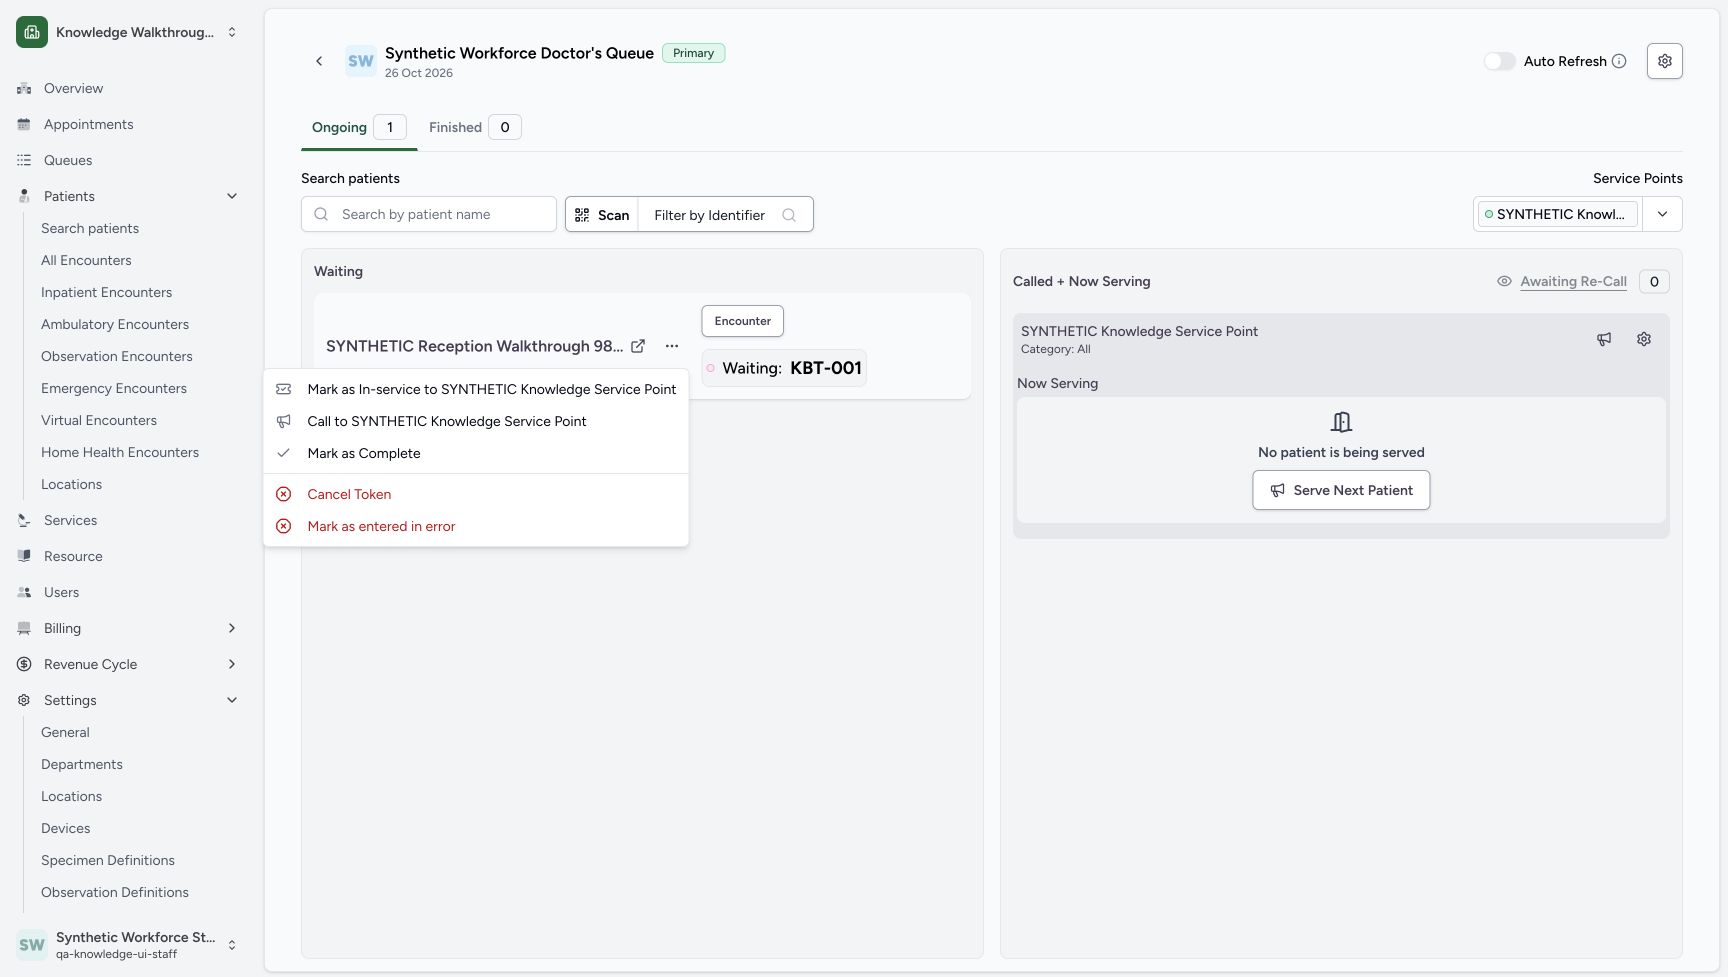The height and width of the screenshot is (977, 1728).
Task: Click the organization logo icon
Action: click(x=32, y=32)
